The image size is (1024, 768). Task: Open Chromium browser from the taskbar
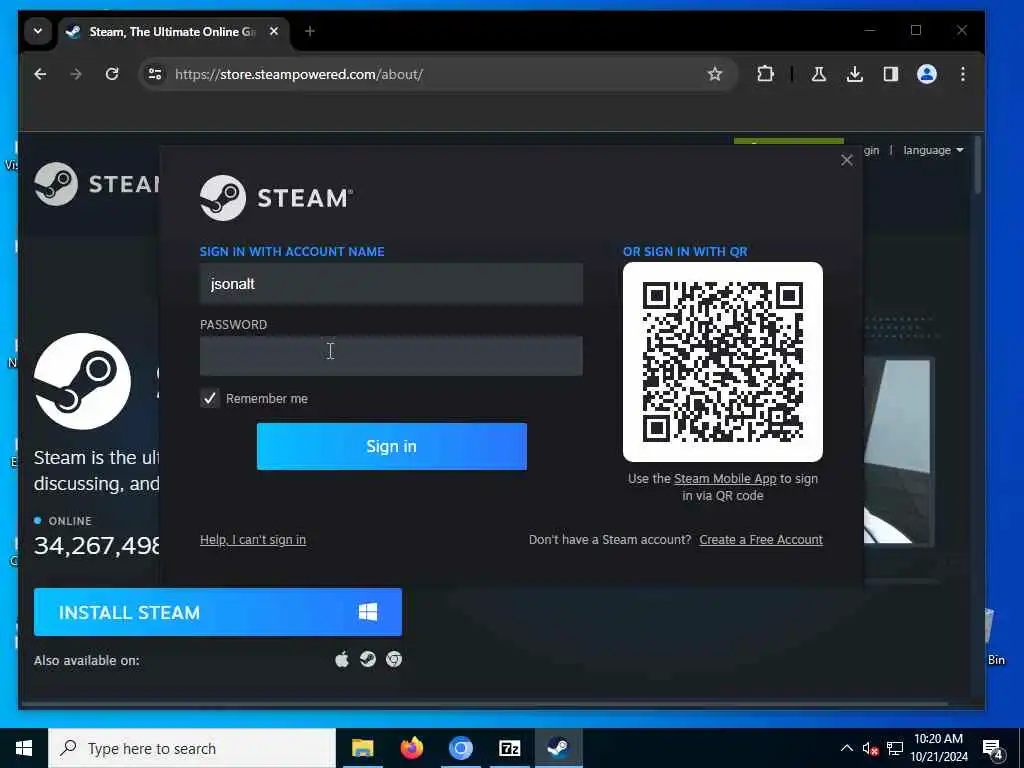click(460, 748)
